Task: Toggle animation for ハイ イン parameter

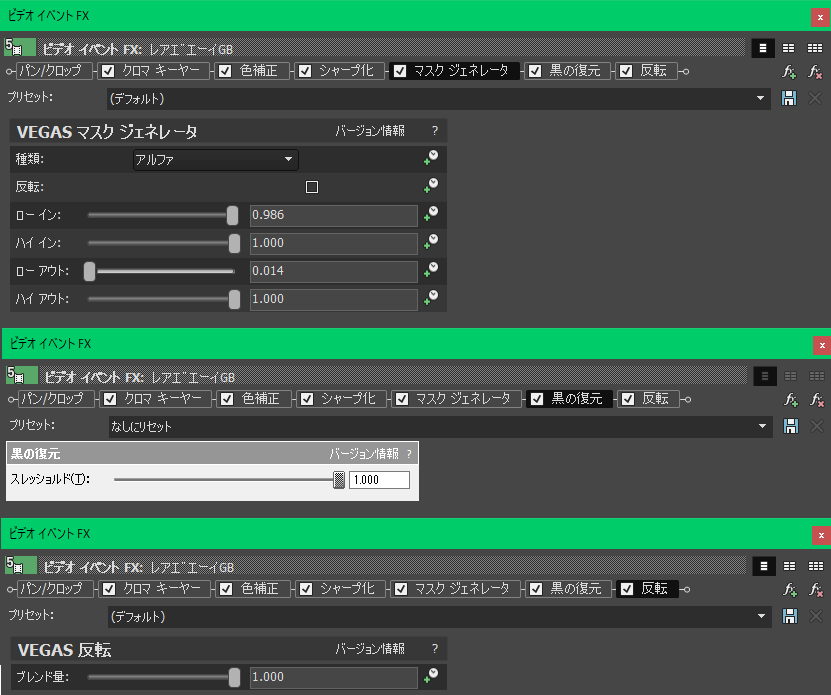Action: coord(431,242)
